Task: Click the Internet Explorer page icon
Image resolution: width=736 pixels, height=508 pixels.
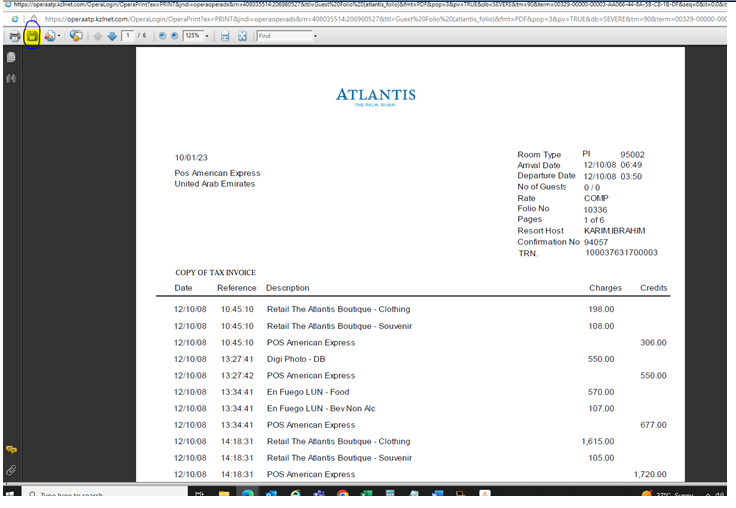Action: click(15, 19)
